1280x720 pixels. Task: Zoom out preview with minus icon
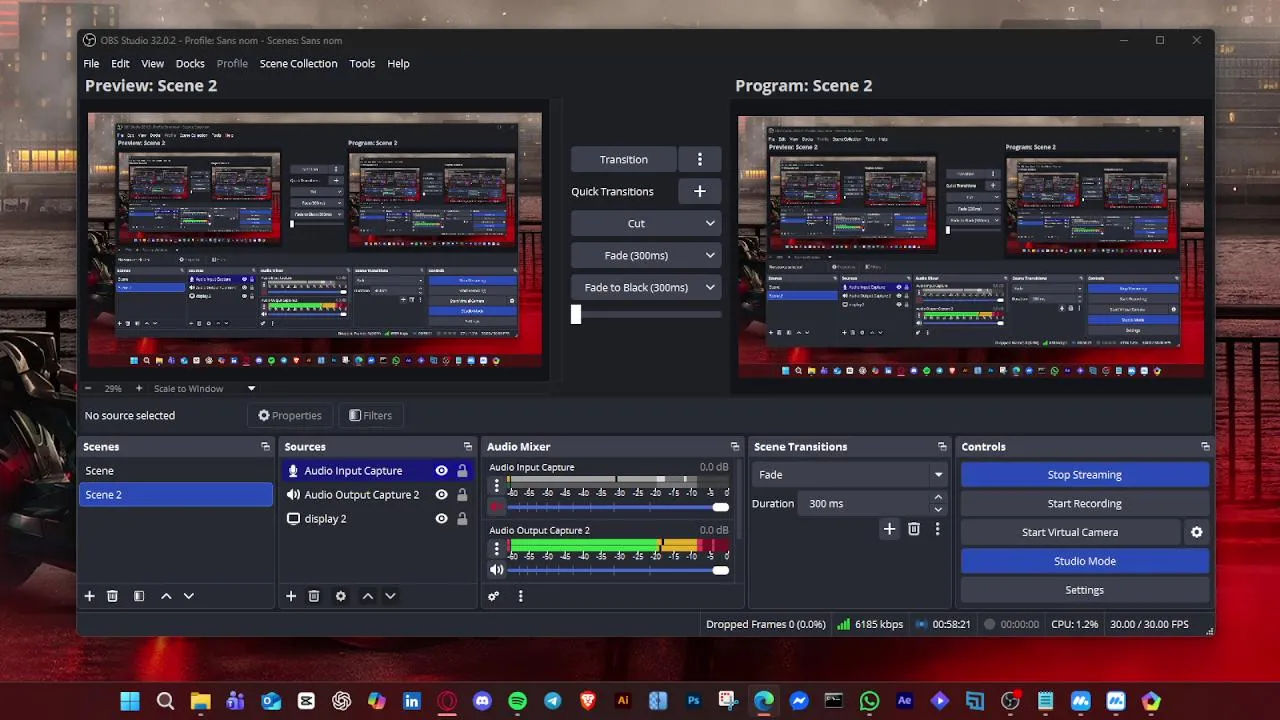[88, 388]
